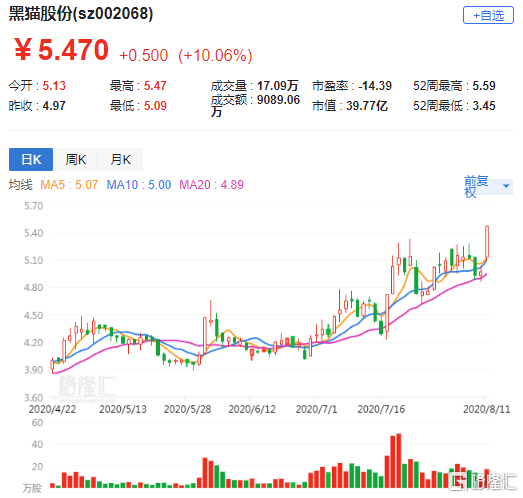Click volume axis label 40
The width and height of the screenshot is (523, 498).
(37, 444)
